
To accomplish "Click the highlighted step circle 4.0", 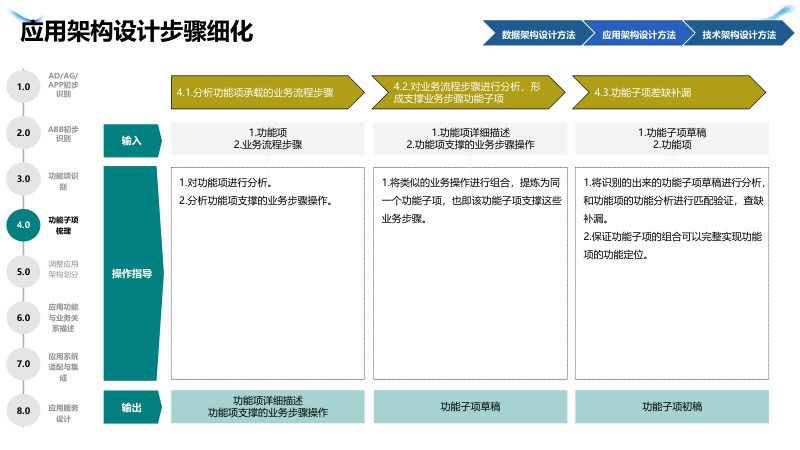I will click(23, 225).
